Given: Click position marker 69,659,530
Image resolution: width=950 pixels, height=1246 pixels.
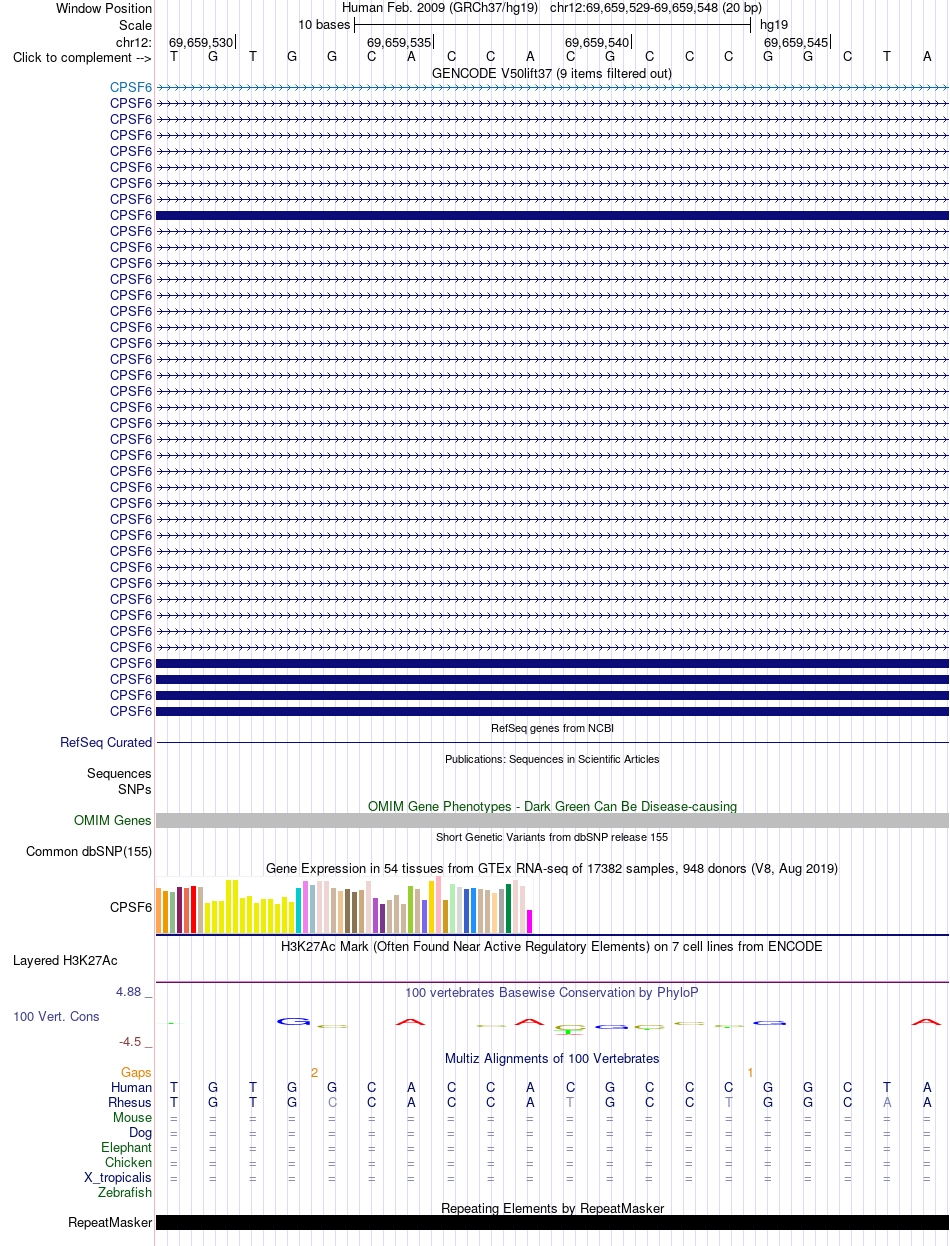Looking at the screenshot, I should click(x=201, y=42).
